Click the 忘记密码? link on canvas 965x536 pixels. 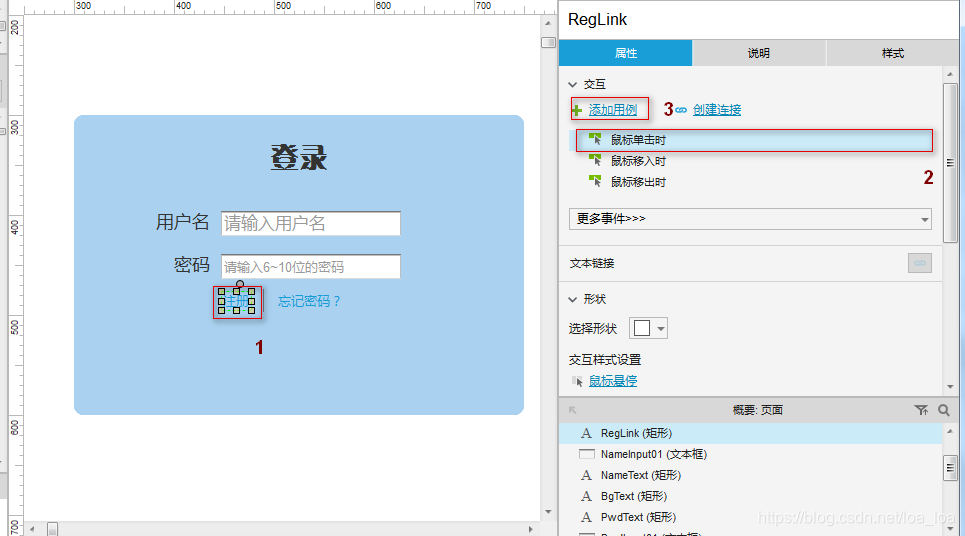(x=309, y=301)
